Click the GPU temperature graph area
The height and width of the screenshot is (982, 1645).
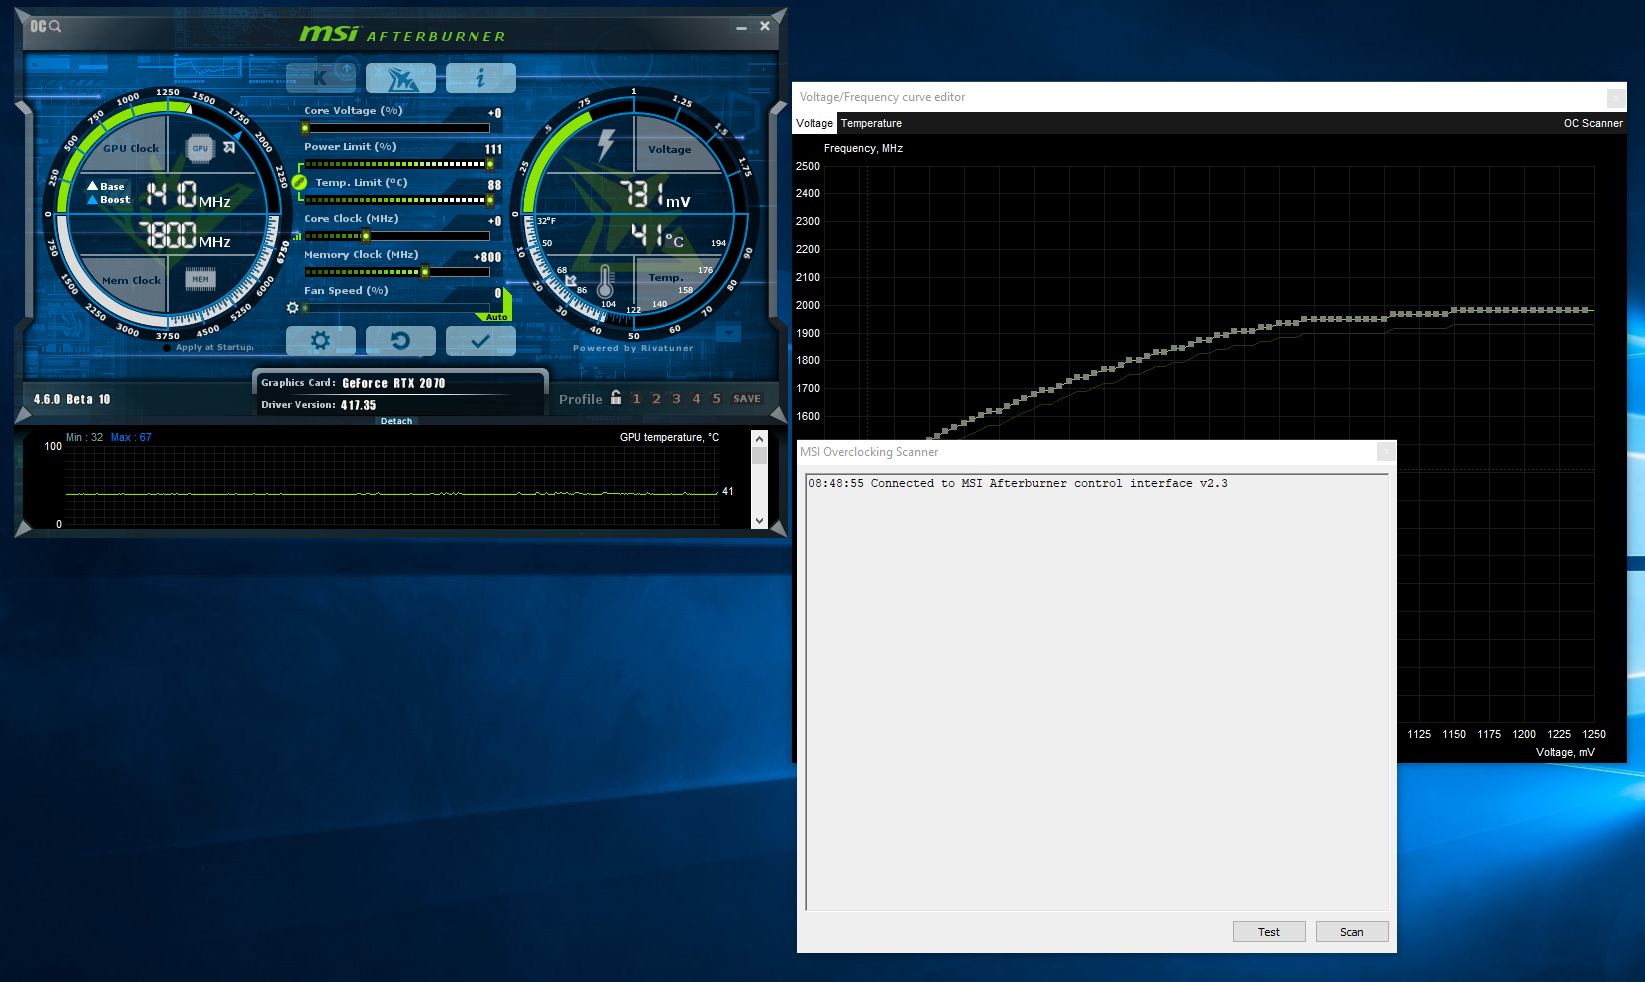[x=391, y=485]
